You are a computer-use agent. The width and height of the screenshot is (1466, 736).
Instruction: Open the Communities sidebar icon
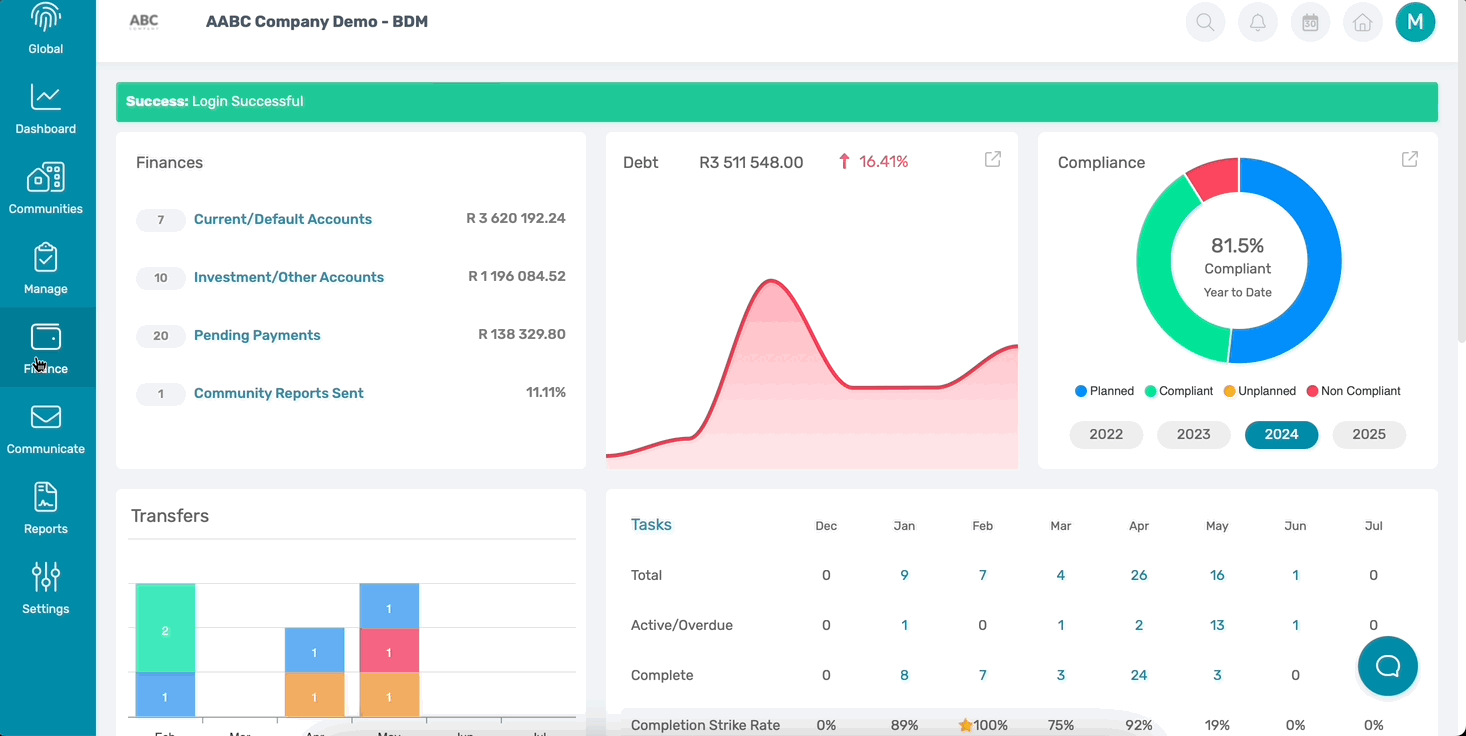(x=46, y=177)
